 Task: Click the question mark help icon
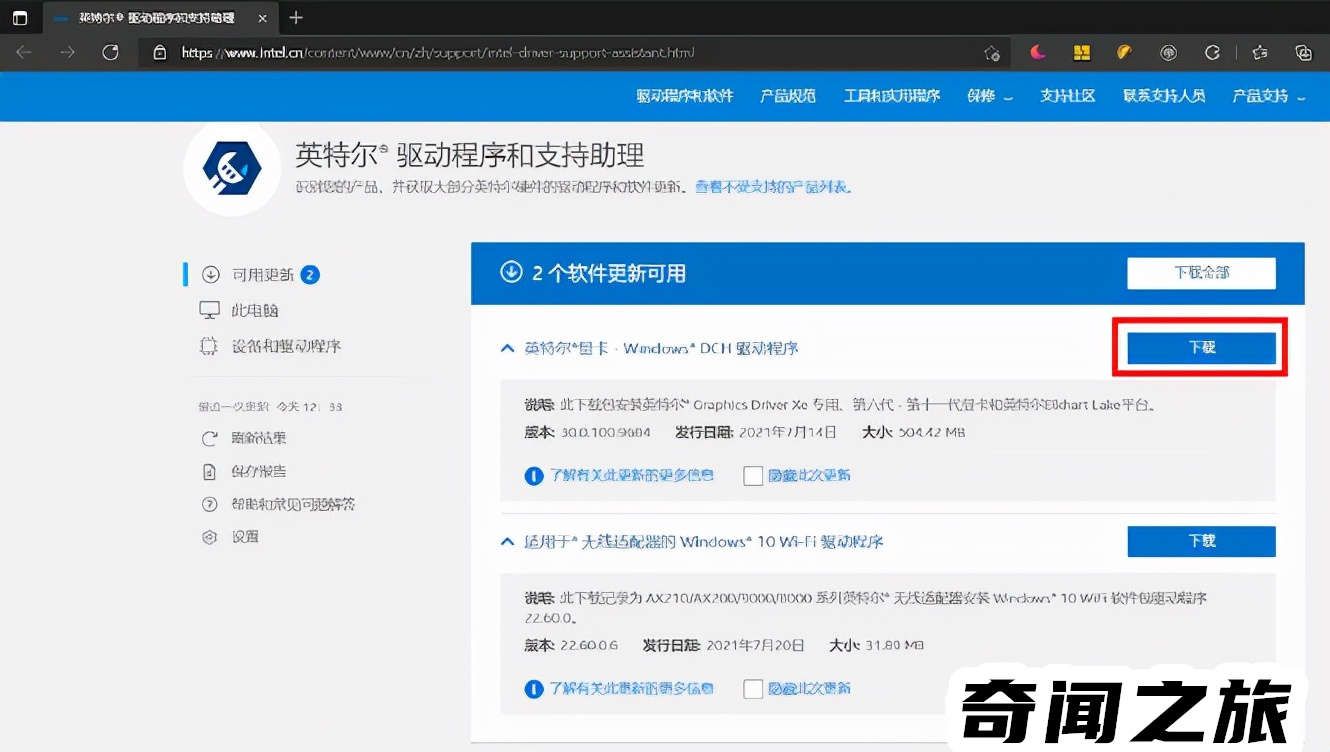point(210,504)
